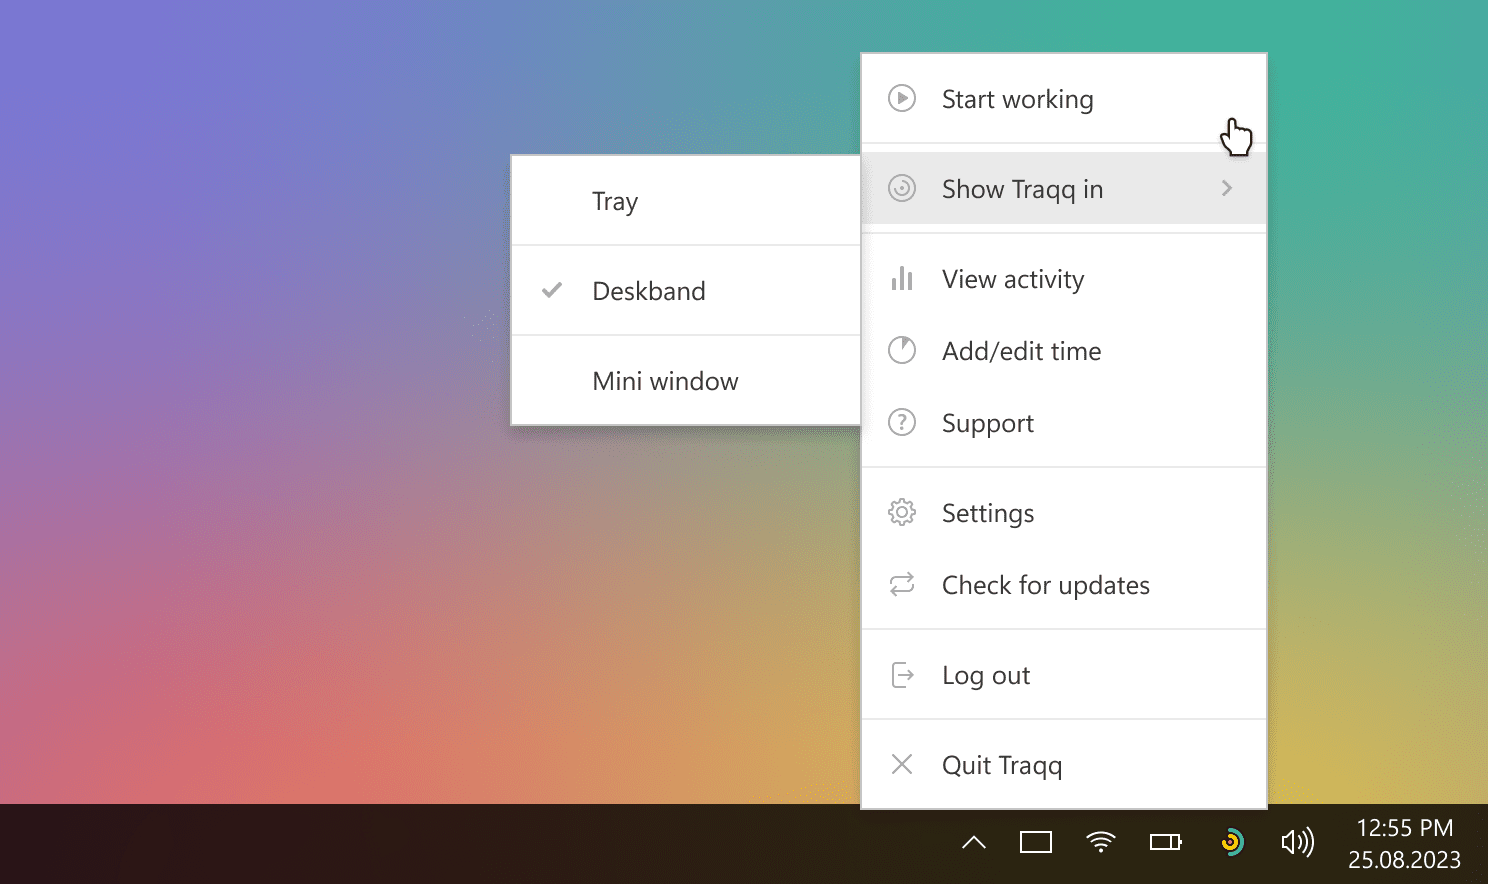Select the checked Deskband option
The height and width of the screenshot is (884, 1488).
686,291
